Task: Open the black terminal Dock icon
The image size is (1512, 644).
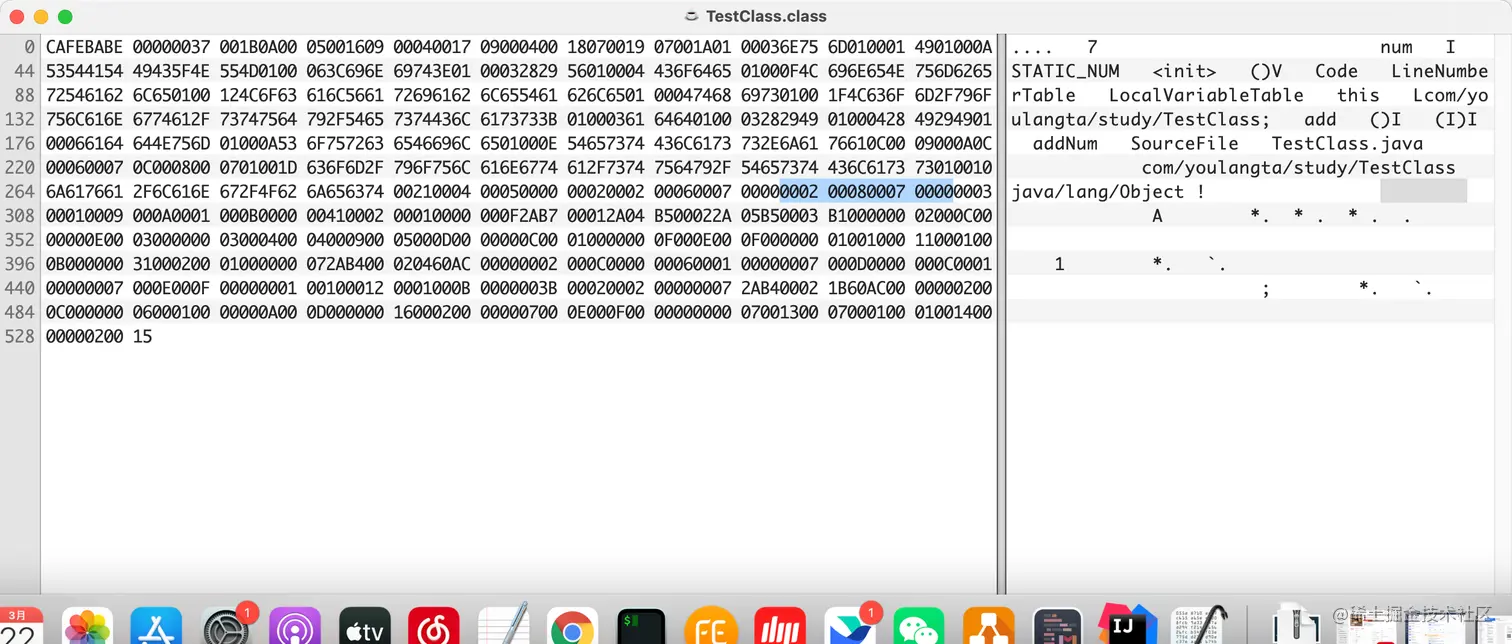Action: [641, 628]
